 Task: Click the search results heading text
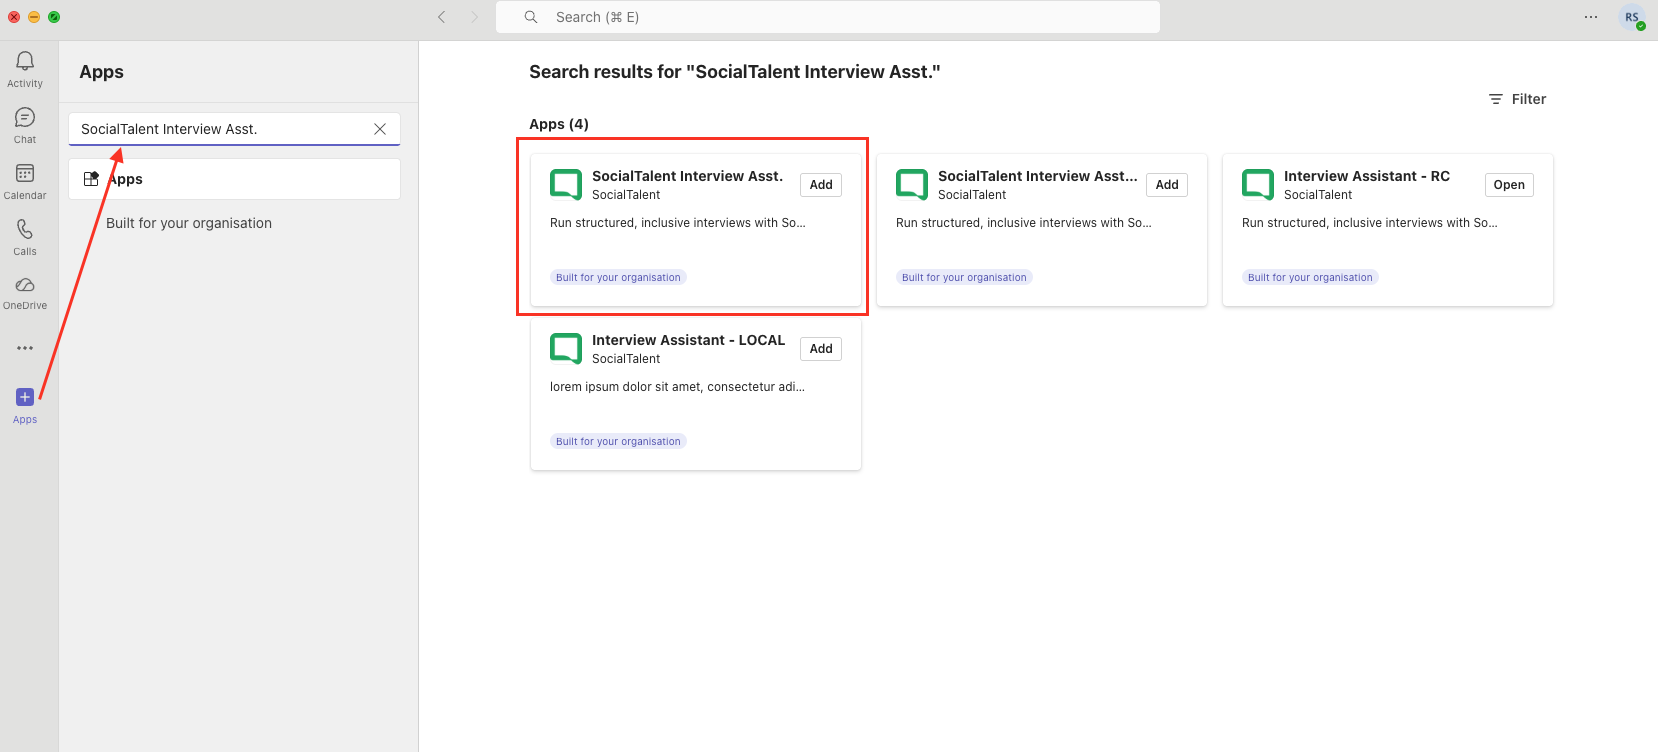pyautogui.click(x=735, y=72)
